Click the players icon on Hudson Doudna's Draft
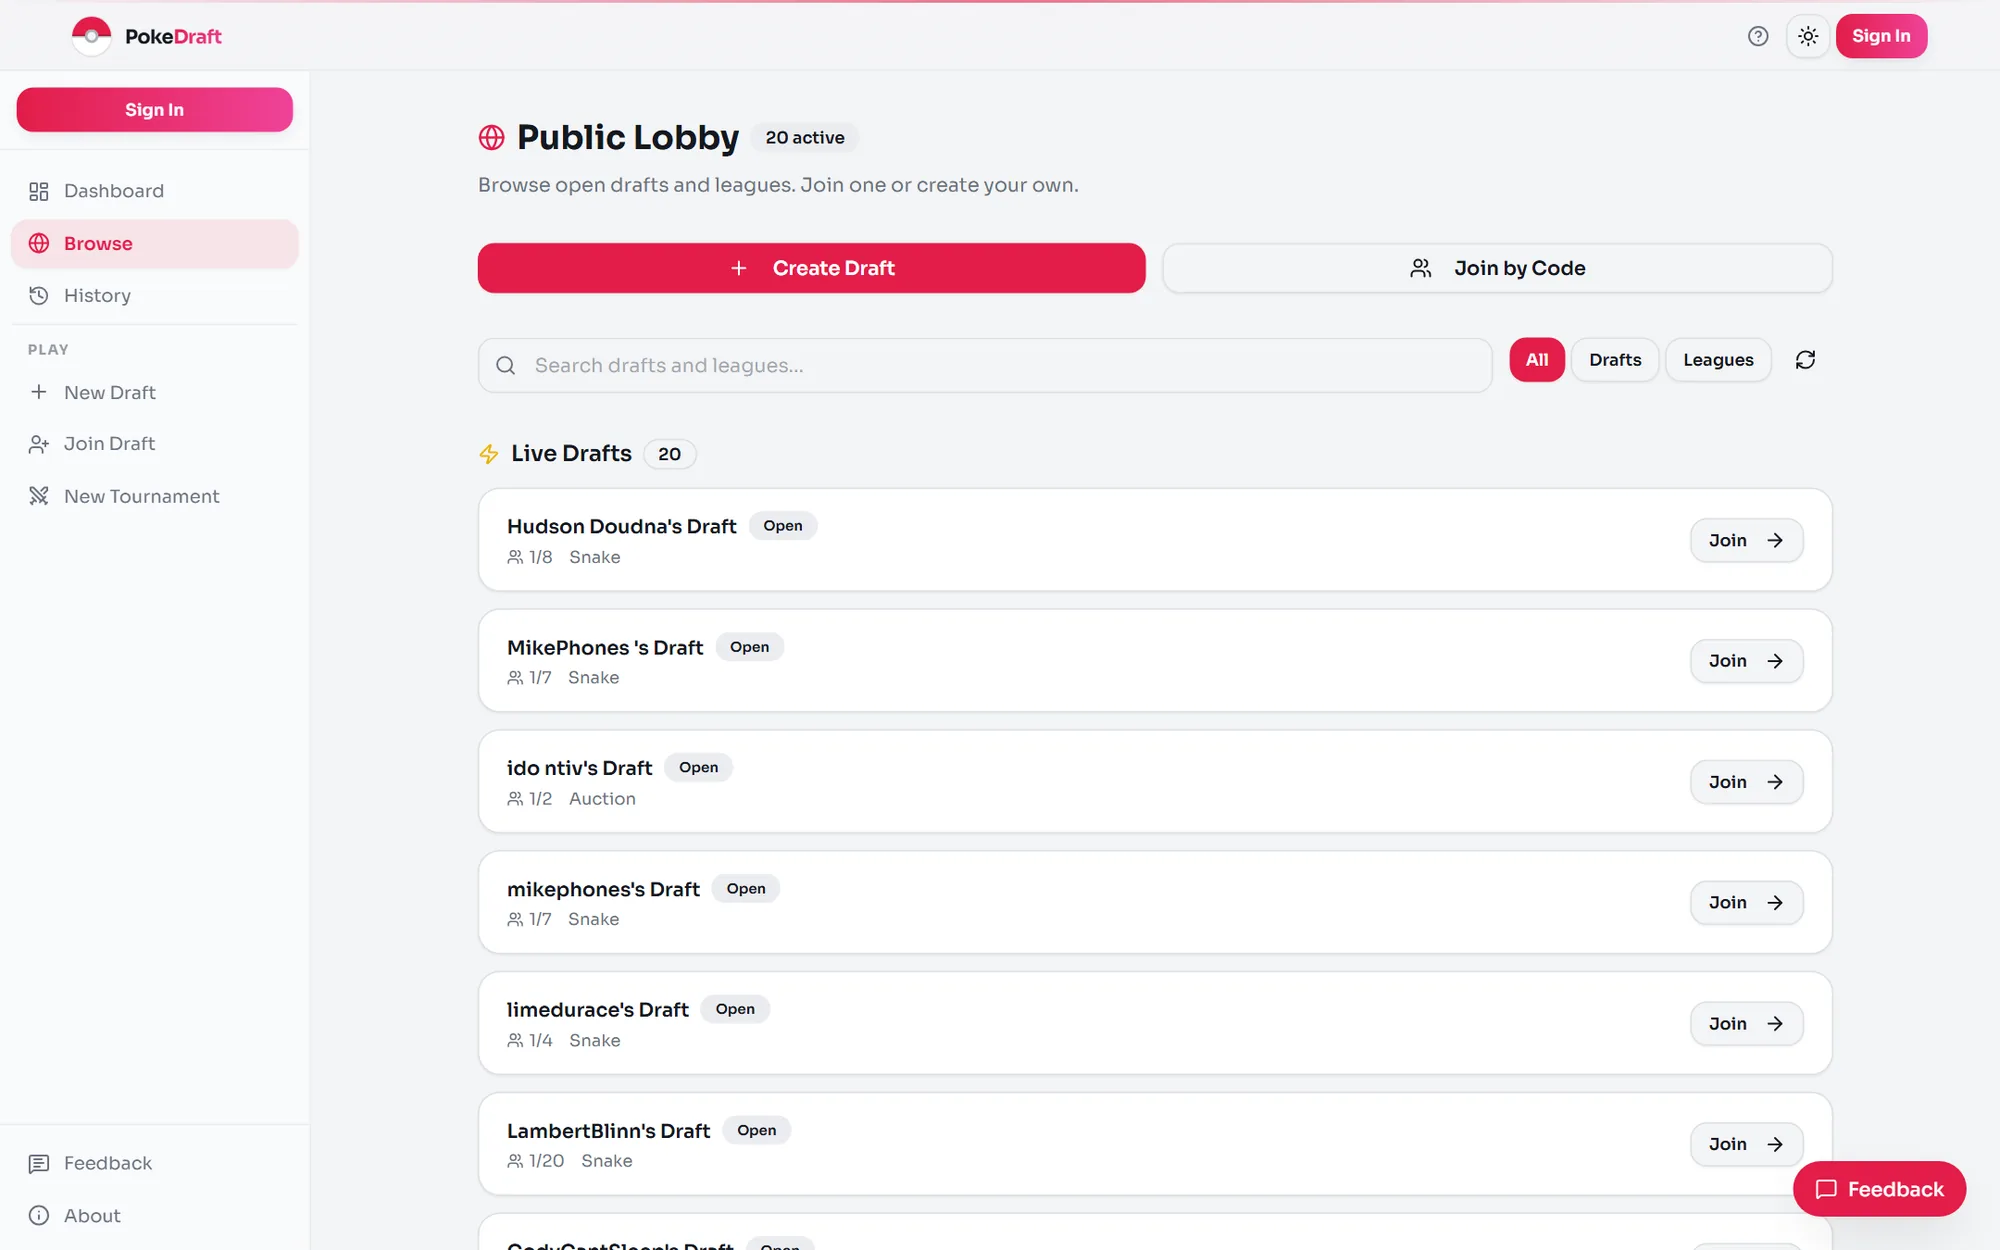This screenshot has height=1250, width=2000. click(x=515, y=557)
